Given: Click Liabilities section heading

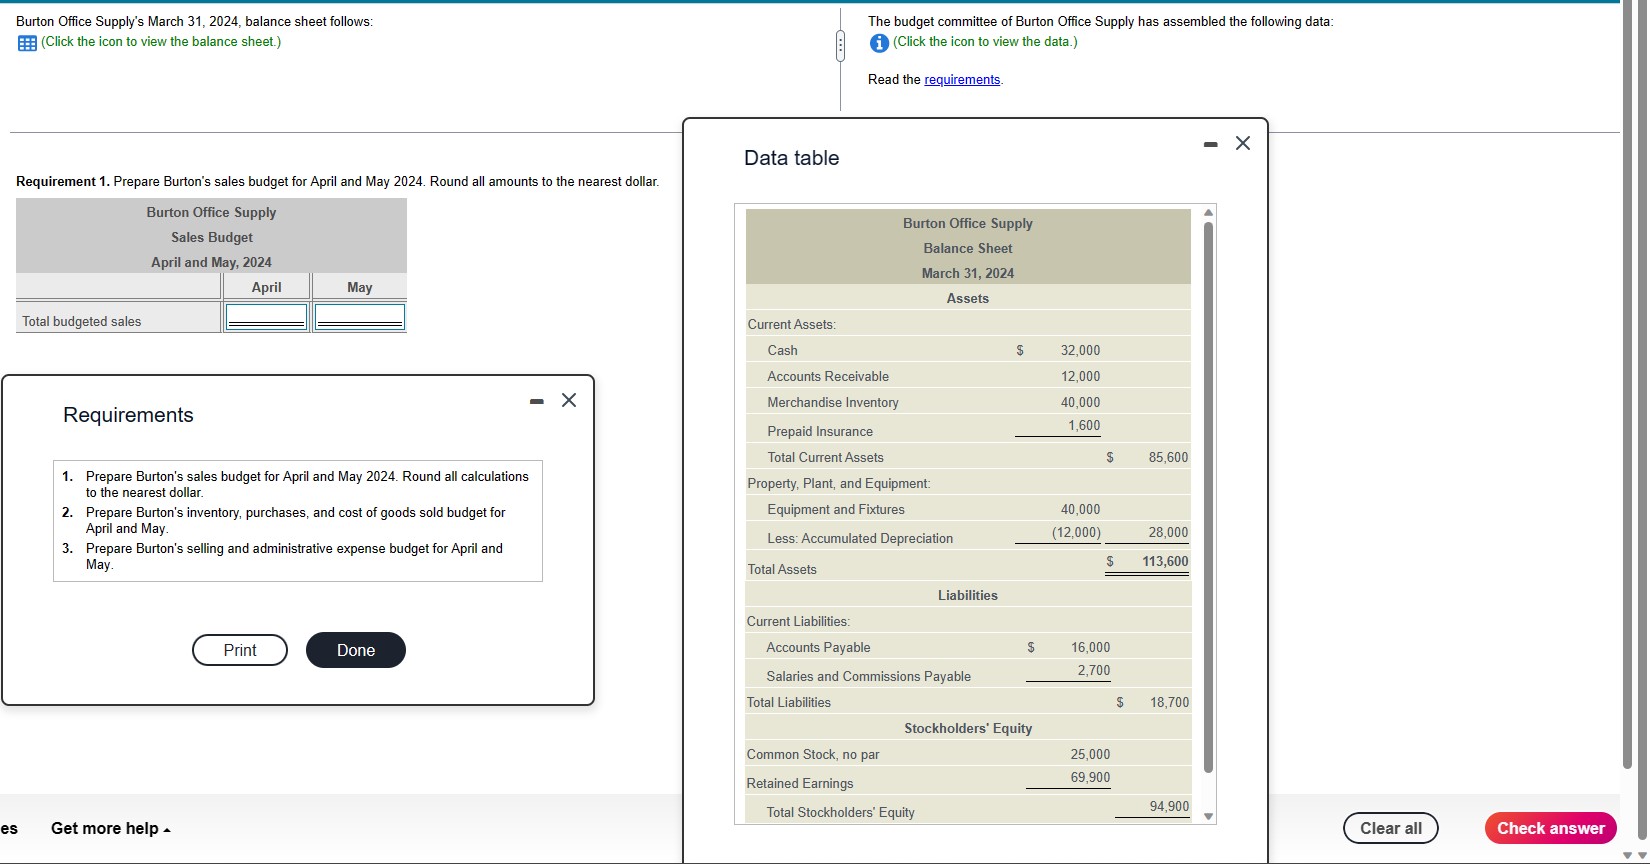Looking at the screenshot, I should (968, 595).
